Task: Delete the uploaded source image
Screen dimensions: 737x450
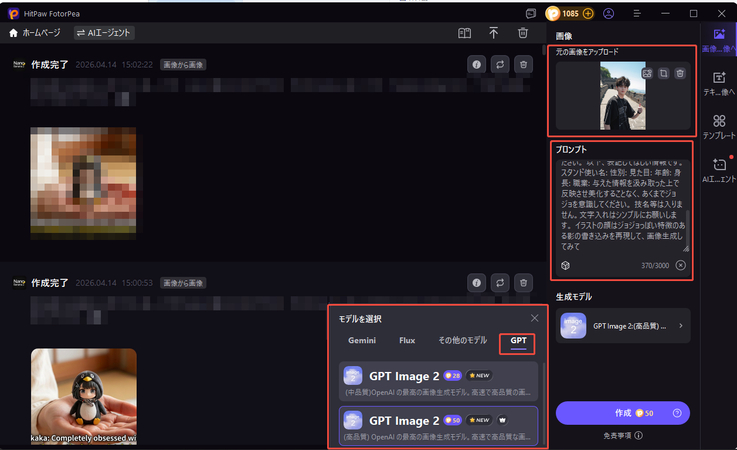Action: click(x=680, y=73)
